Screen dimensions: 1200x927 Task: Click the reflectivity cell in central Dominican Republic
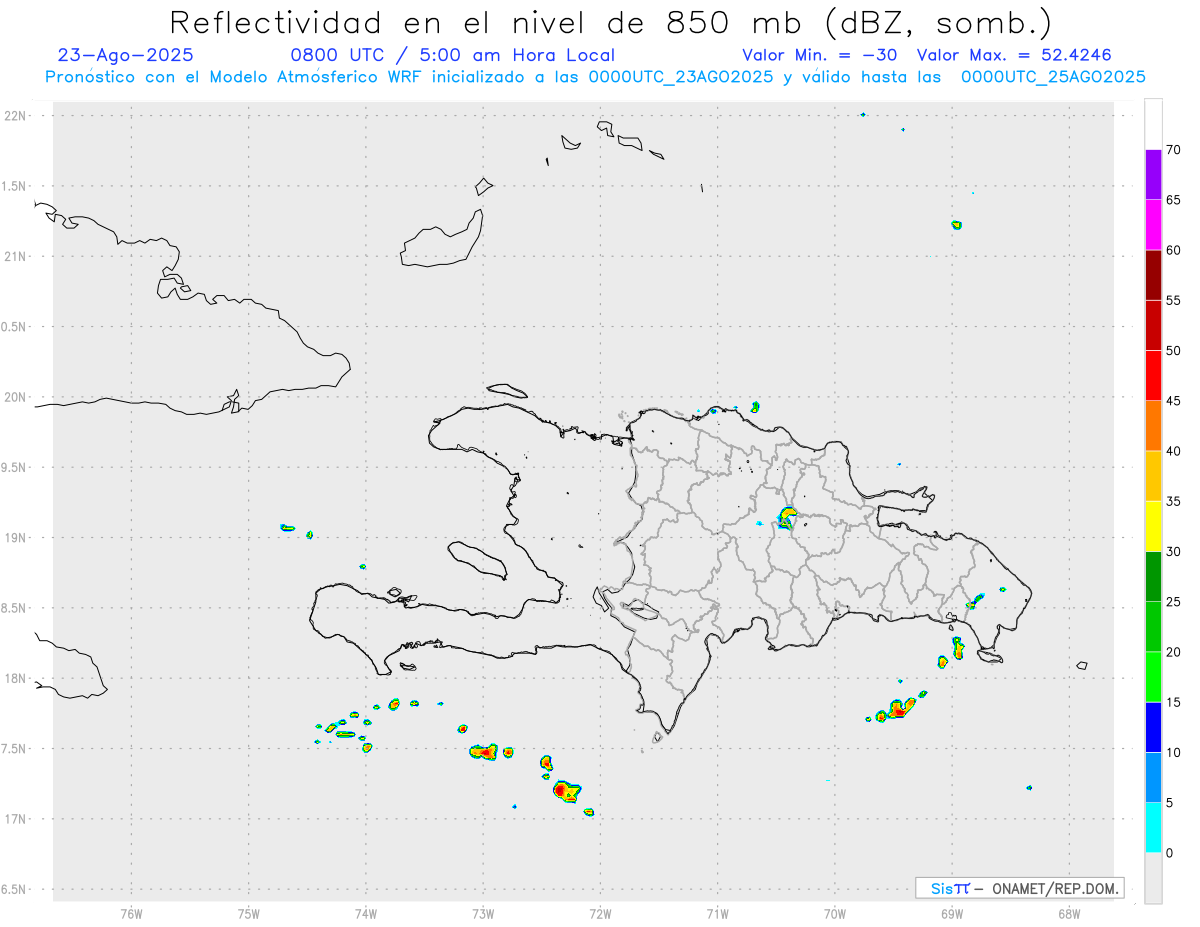click(x=787, y=517)
